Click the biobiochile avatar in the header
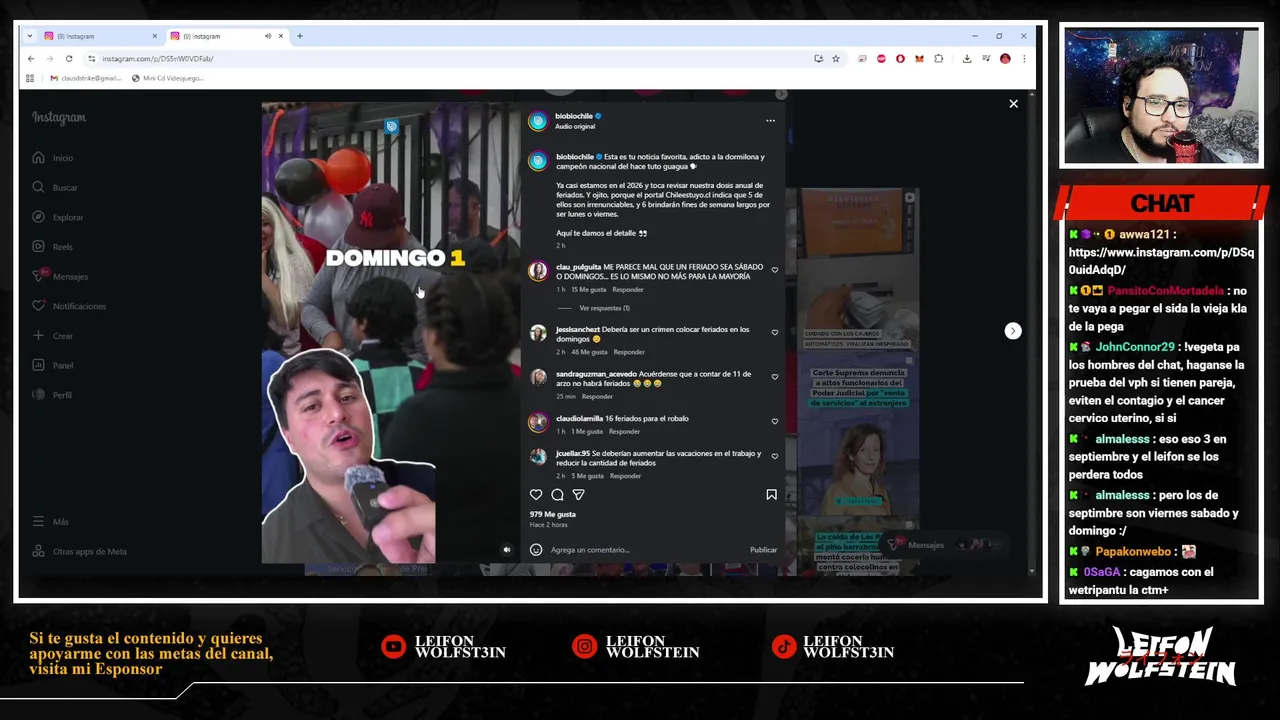Screen dimensions: 1280x720 [x=538, y=121]
